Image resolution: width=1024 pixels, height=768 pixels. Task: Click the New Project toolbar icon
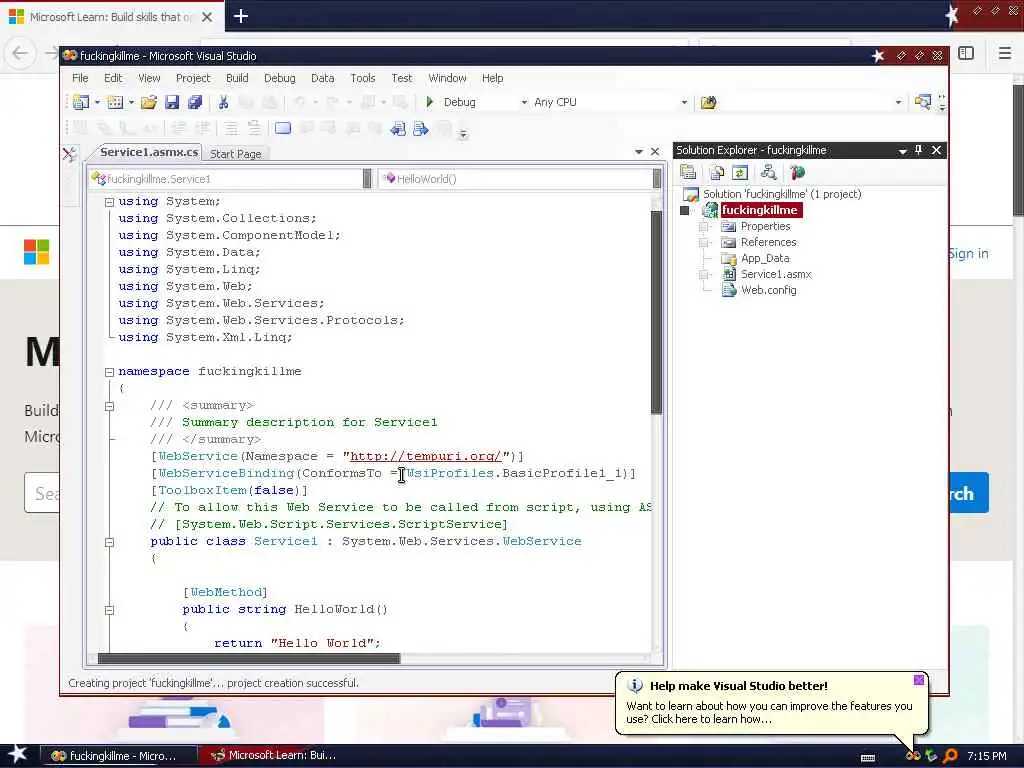click(x=81, y=102)
